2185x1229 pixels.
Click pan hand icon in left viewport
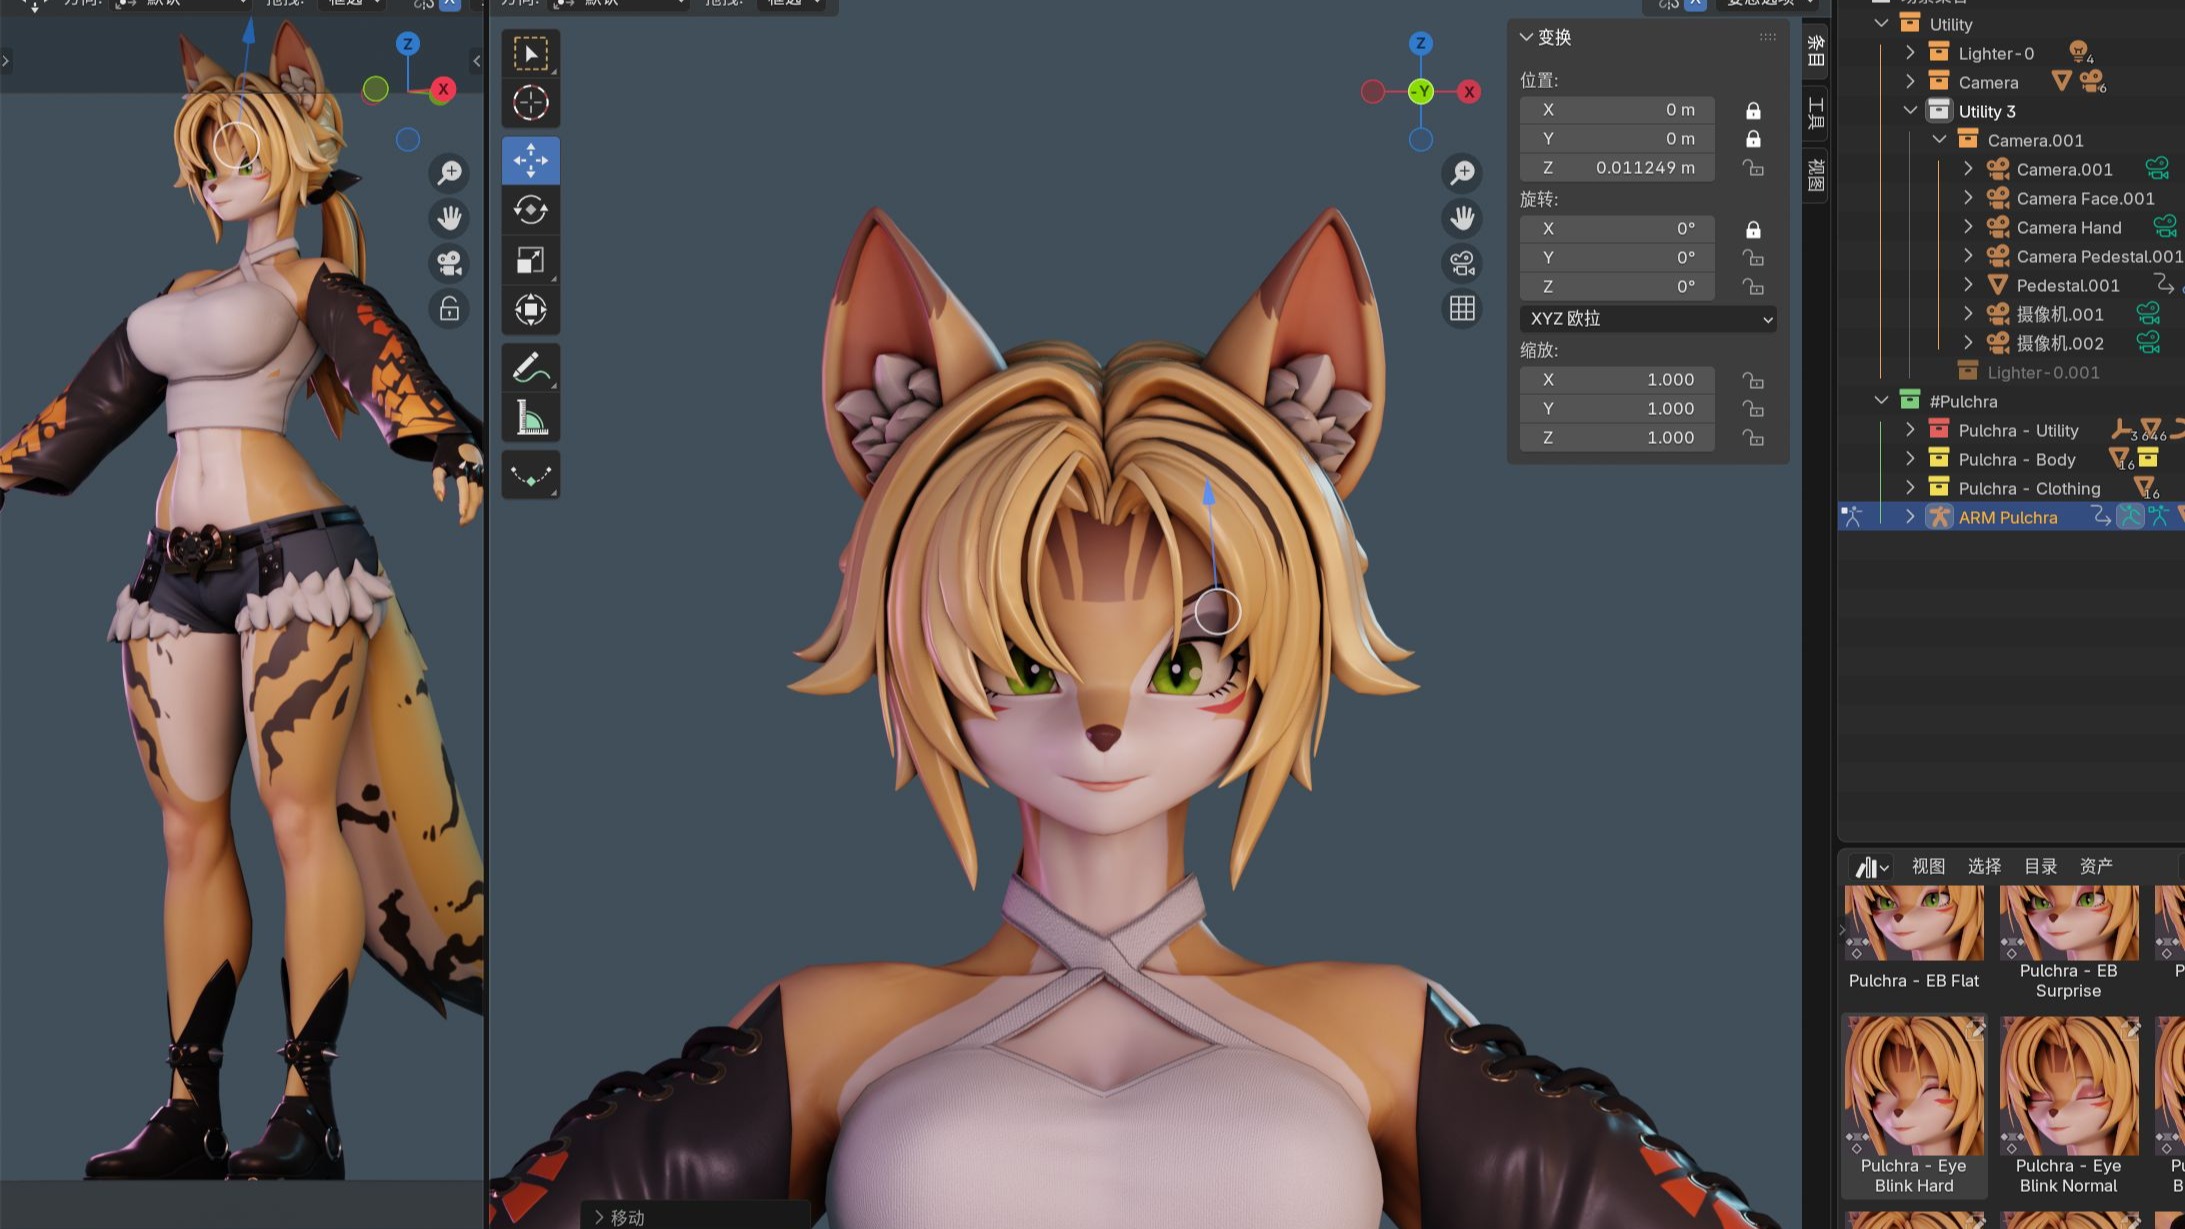click(x=449, y=218)
